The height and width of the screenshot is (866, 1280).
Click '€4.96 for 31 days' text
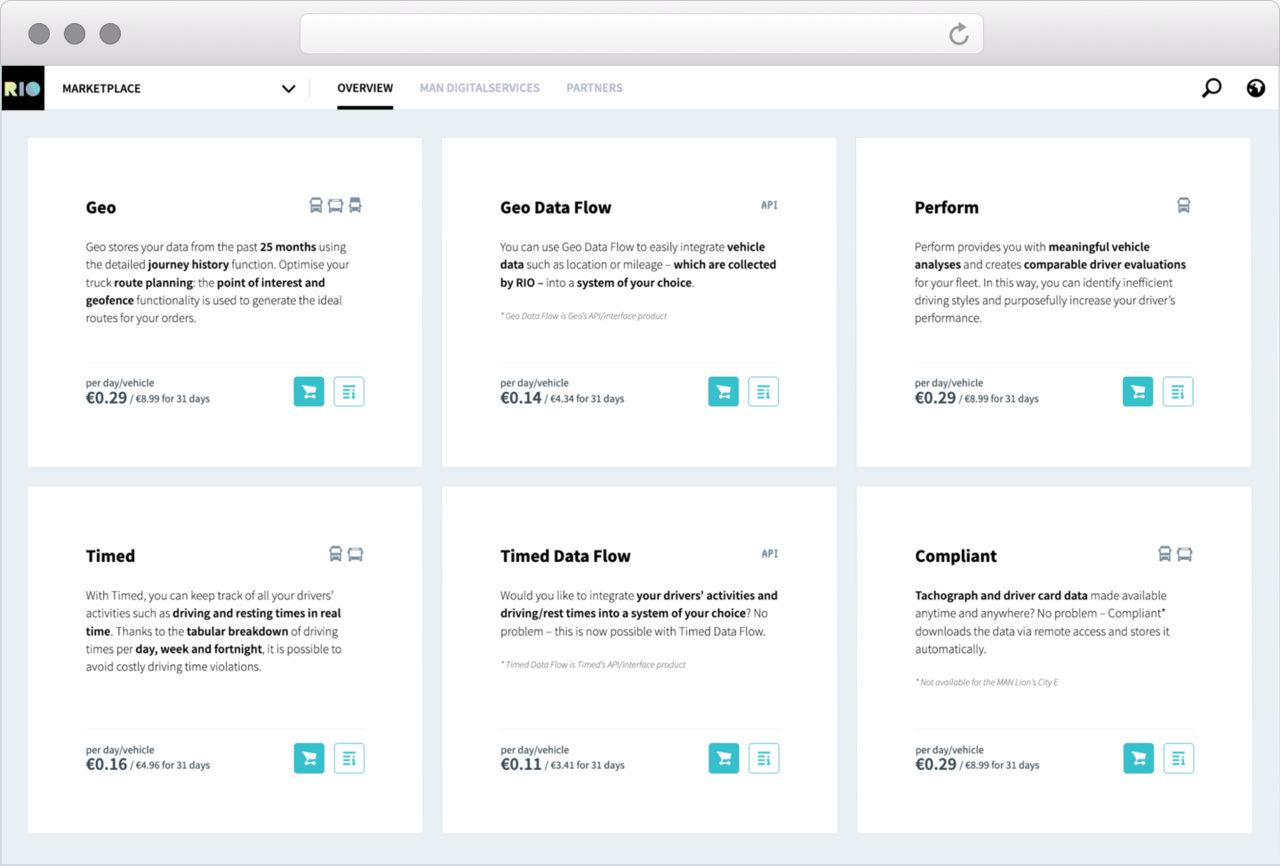tap(173, 766)
